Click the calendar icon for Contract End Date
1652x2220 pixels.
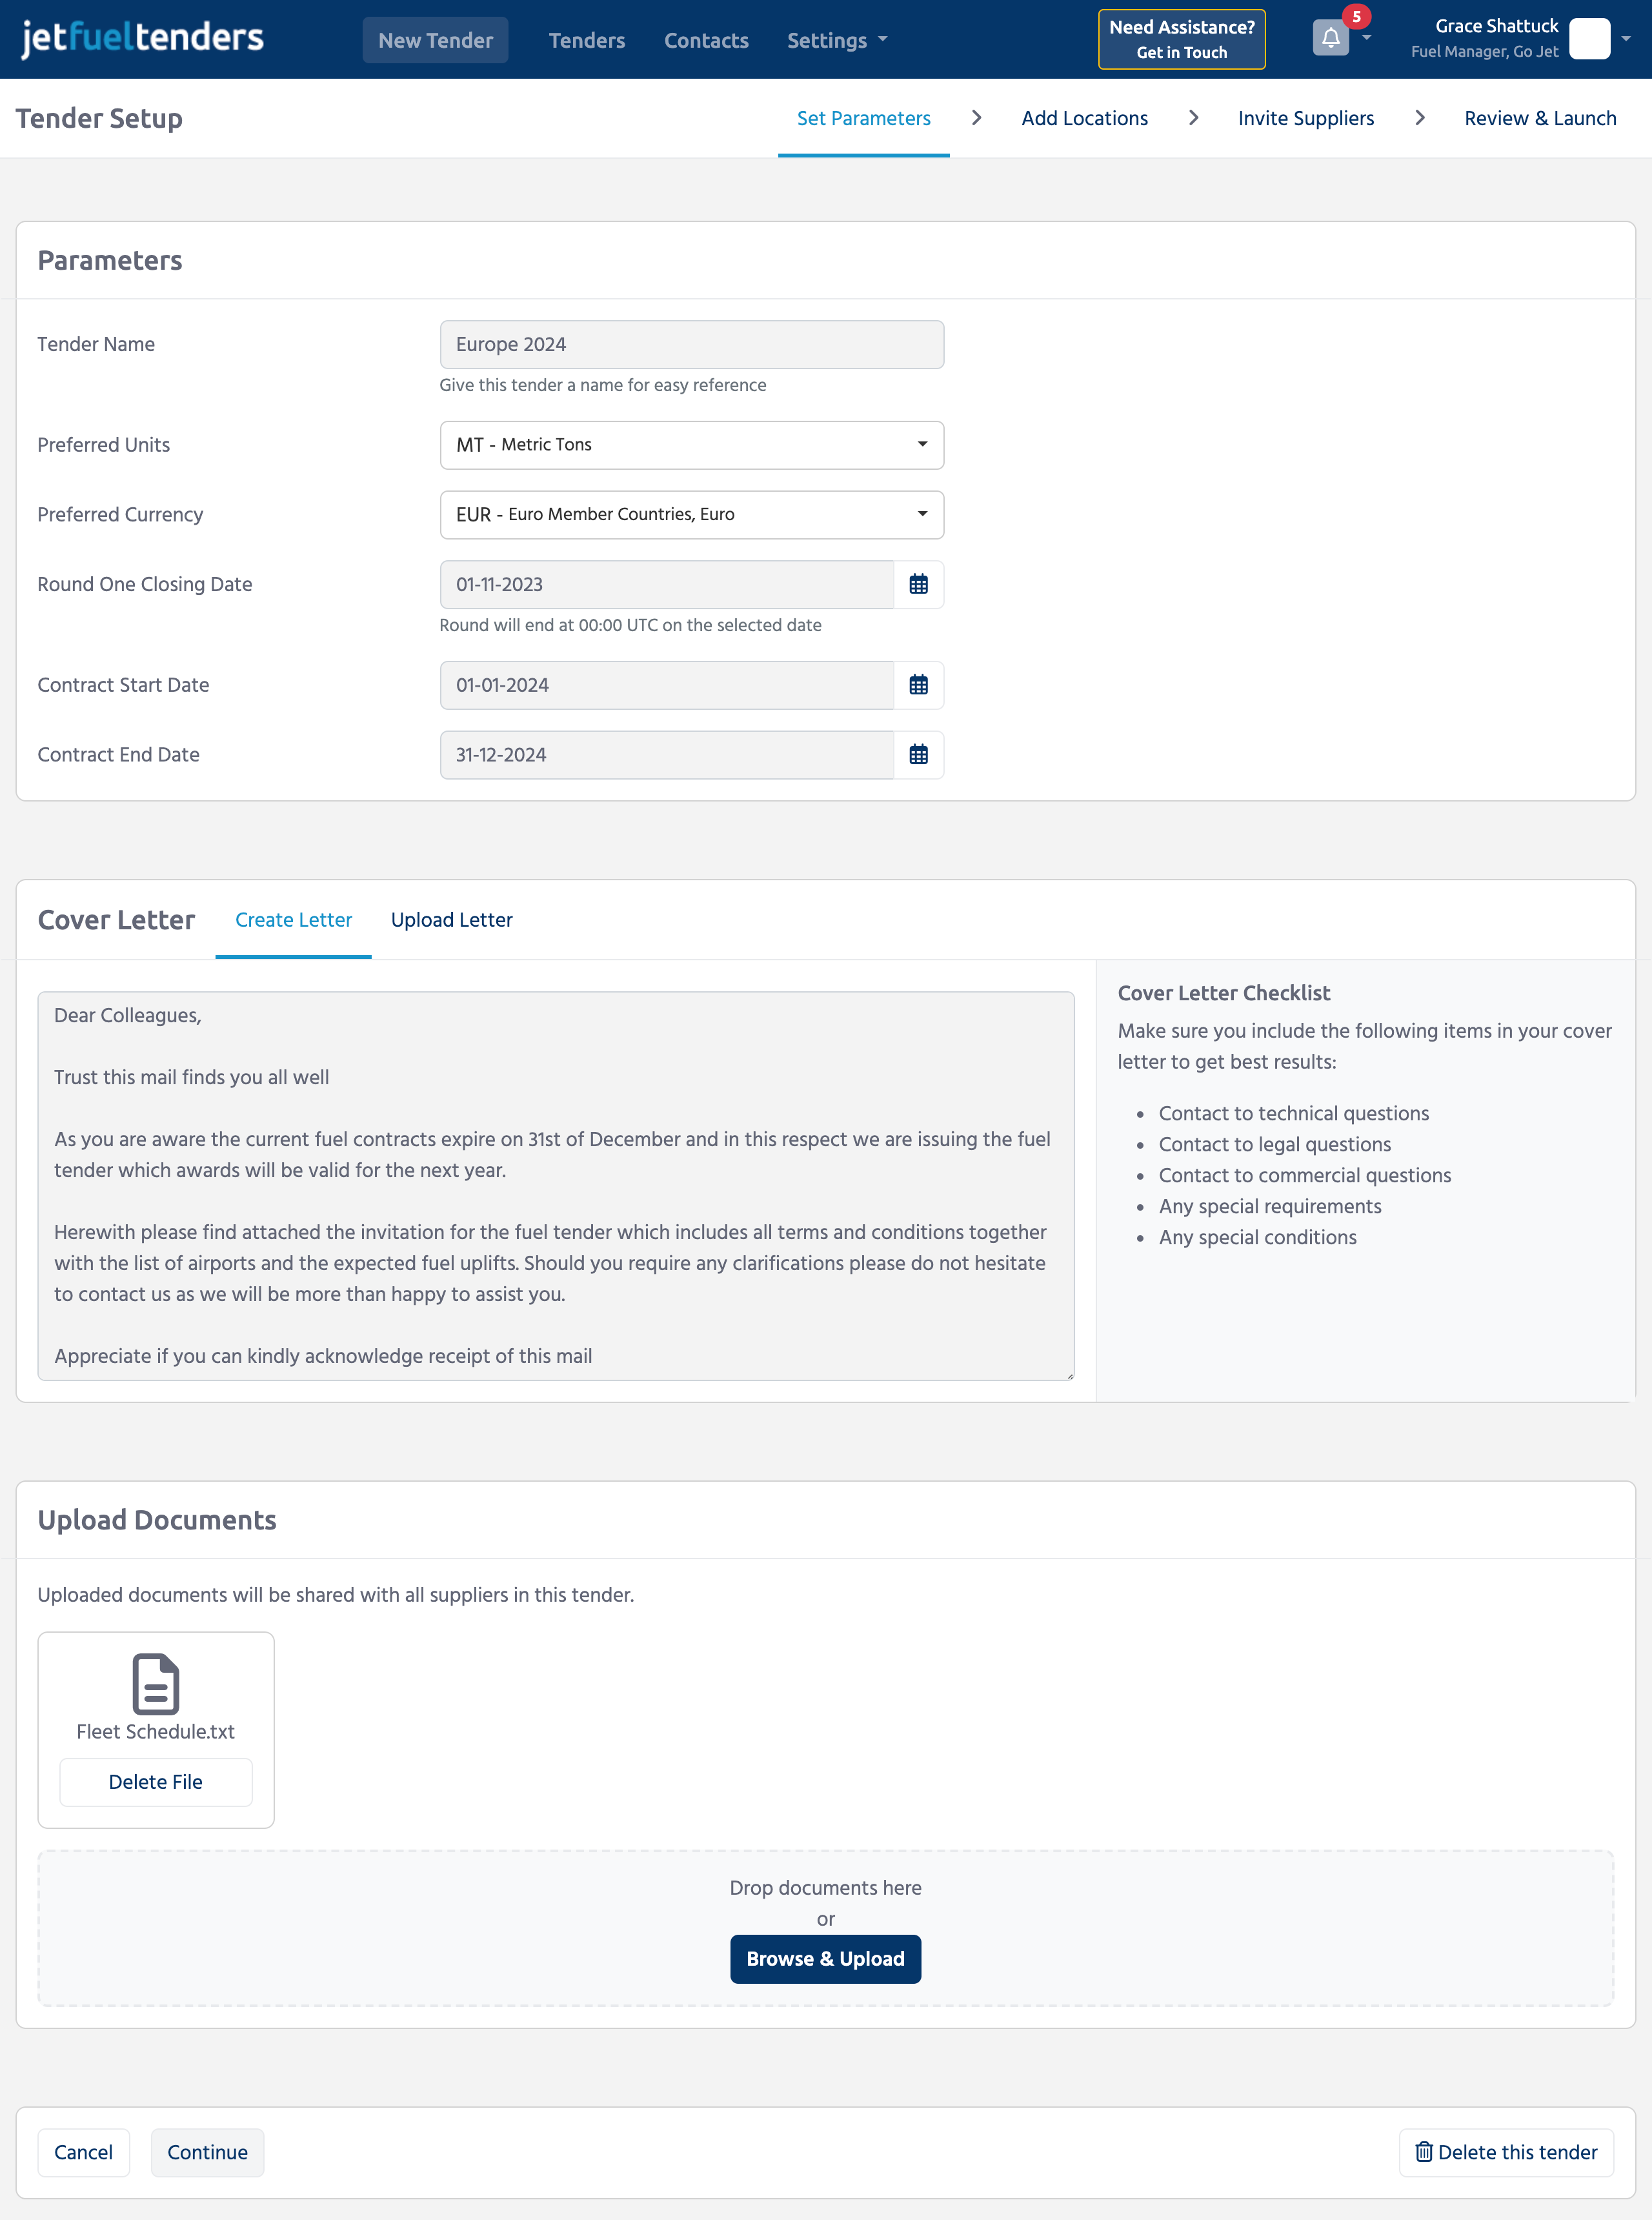click(x=918, y=753)
